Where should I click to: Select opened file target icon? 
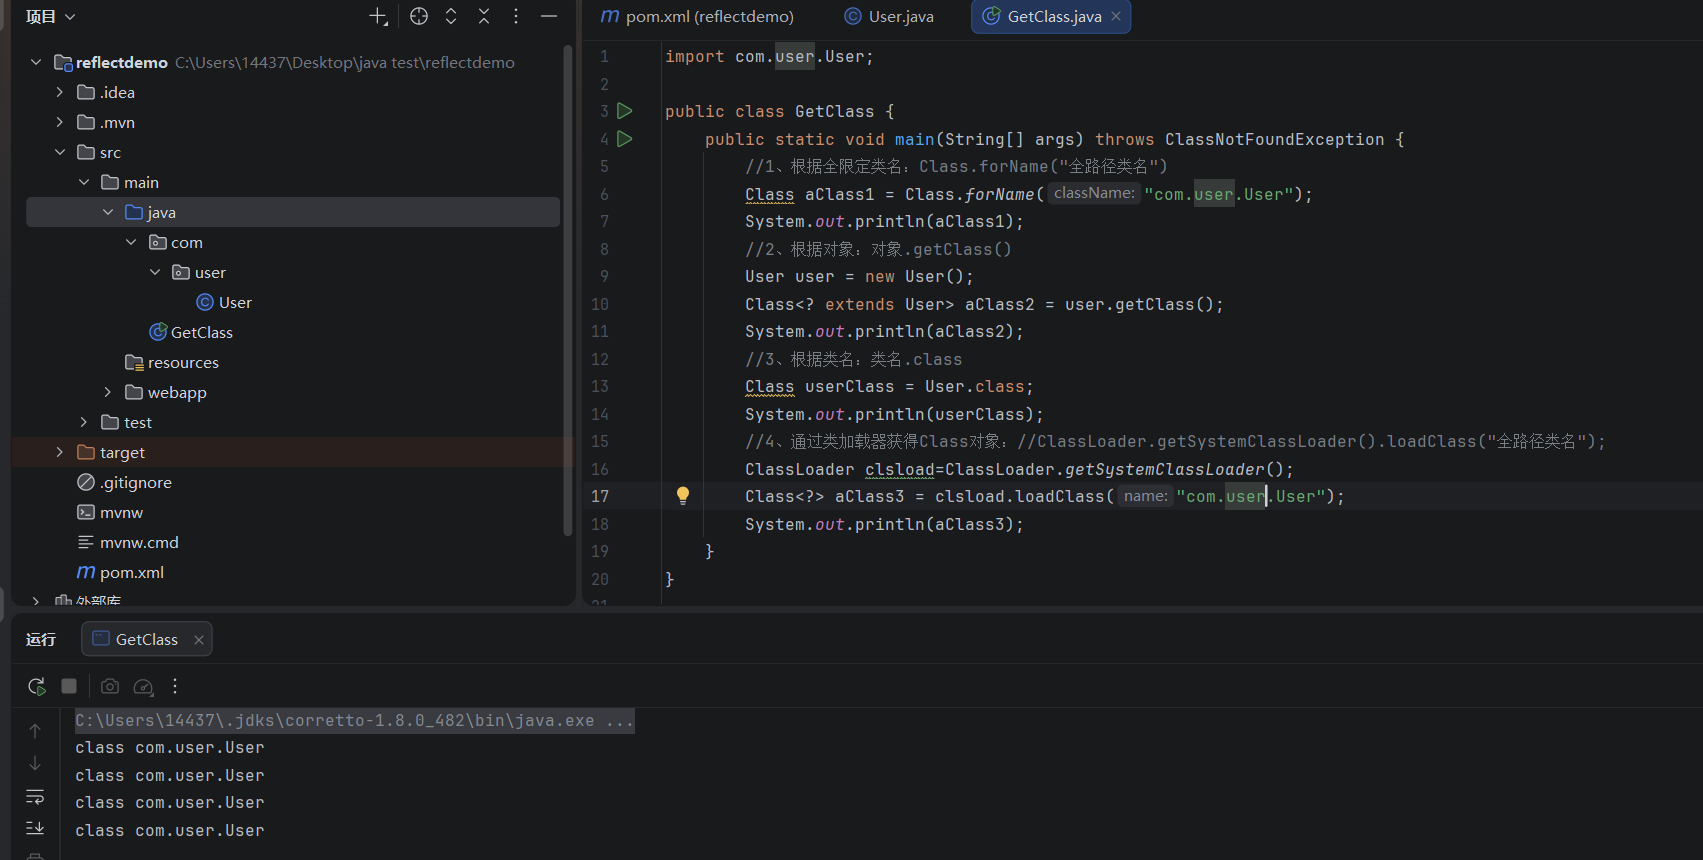(x=419, y=16)
